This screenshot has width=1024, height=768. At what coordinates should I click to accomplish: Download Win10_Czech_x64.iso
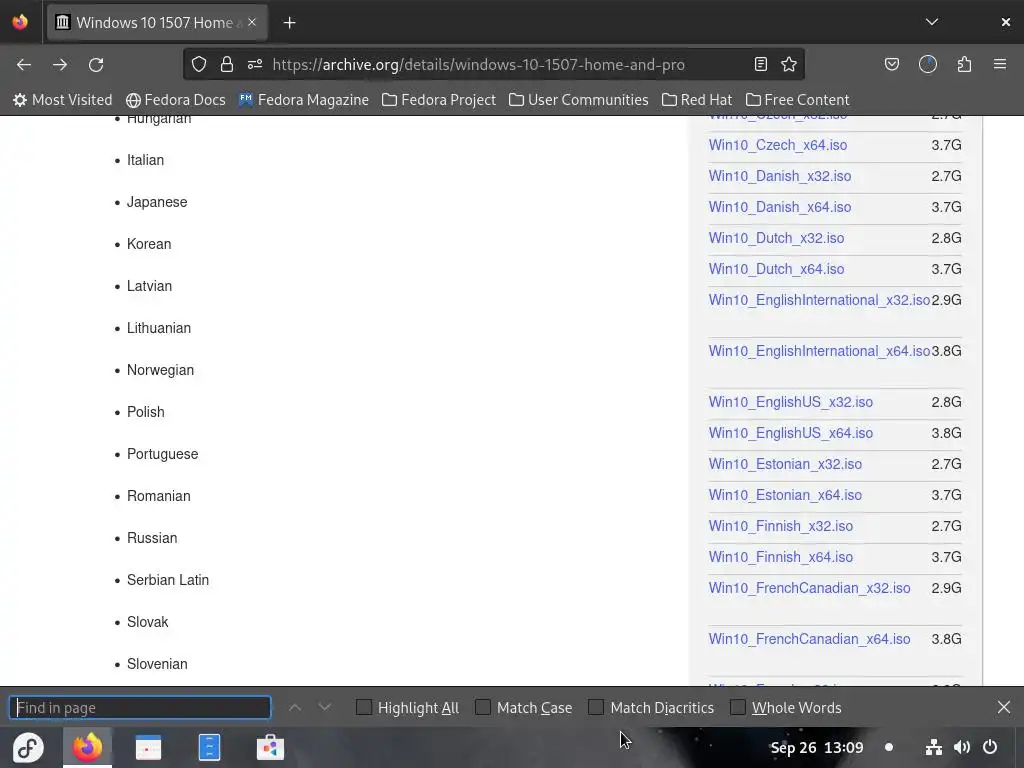coord(778,145)
